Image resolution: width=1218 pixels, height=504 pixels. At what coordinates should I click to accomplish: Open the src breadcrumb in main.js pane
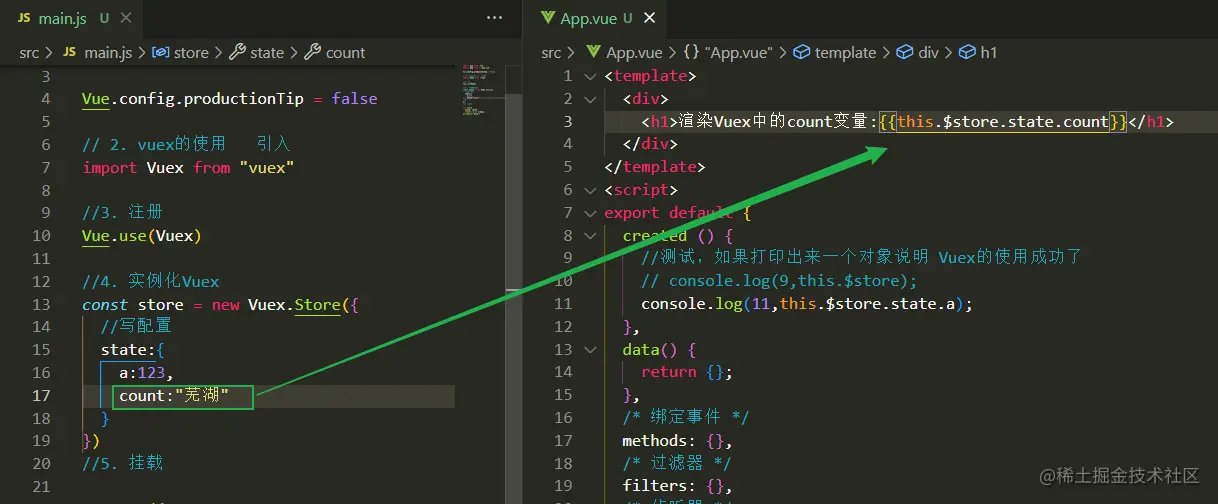point(30,52)
